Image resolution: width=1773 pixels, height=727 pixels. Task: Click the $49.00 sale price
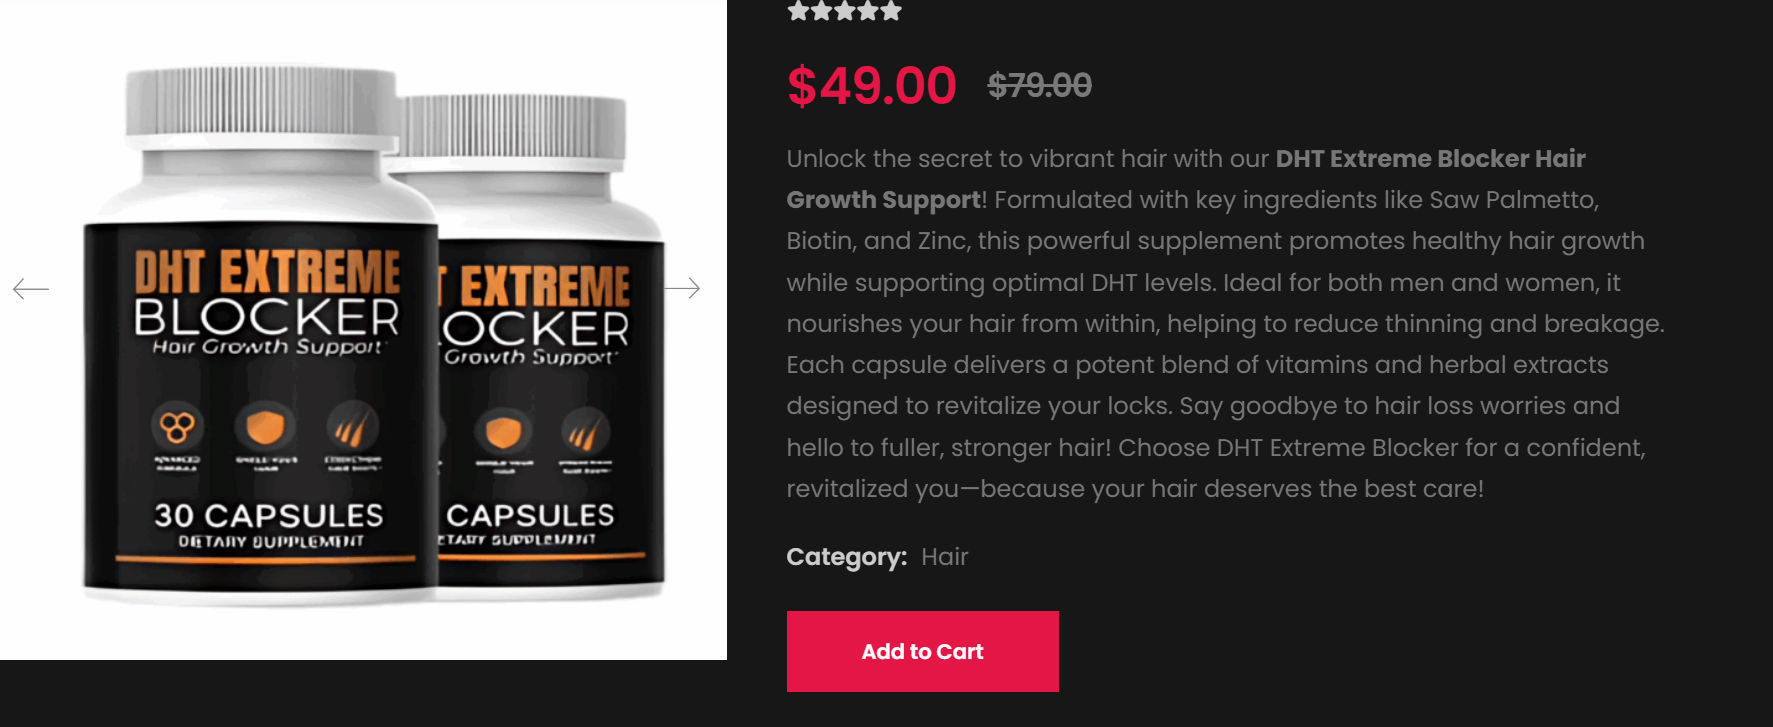(x=871, y=85)
